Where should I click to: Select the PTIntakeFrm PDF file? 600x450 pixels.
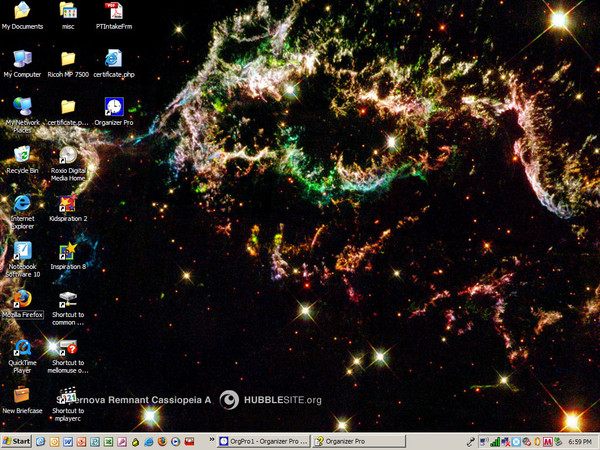pos(114,11)
